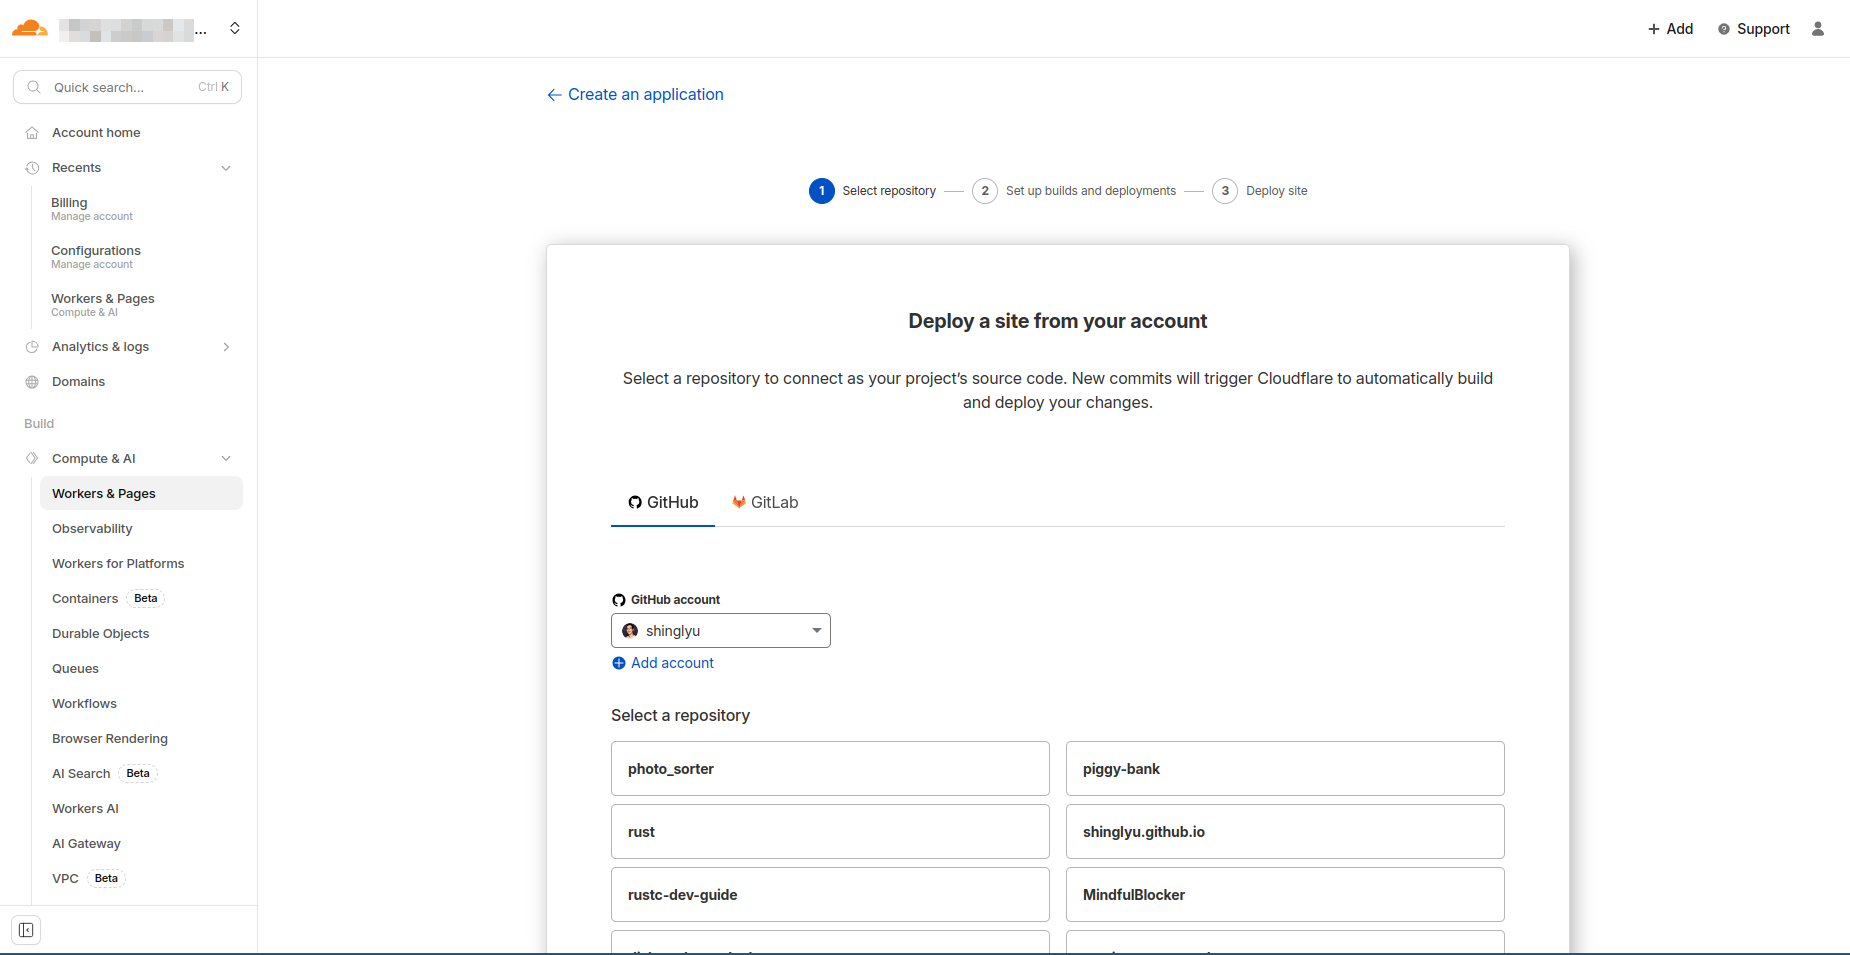This screenshot has width=1850, height=955.
Task: Click the GitHub octocat icon above the account selector
Action: coord(619,599)
